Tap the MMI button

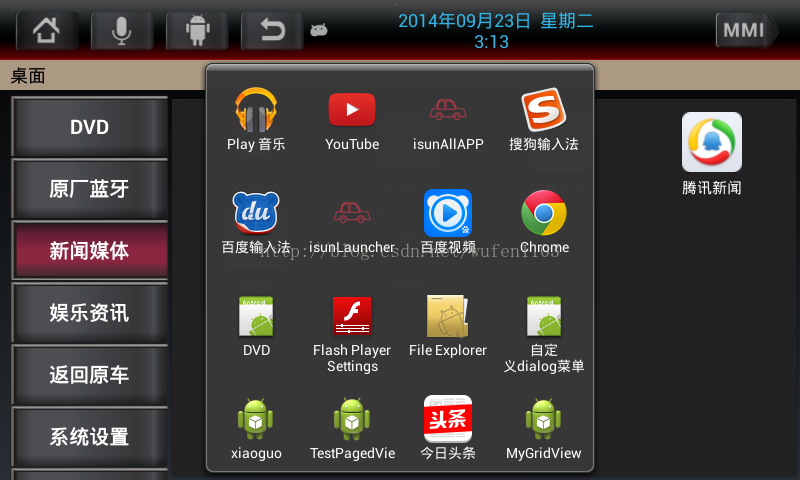tap(746, 30)
